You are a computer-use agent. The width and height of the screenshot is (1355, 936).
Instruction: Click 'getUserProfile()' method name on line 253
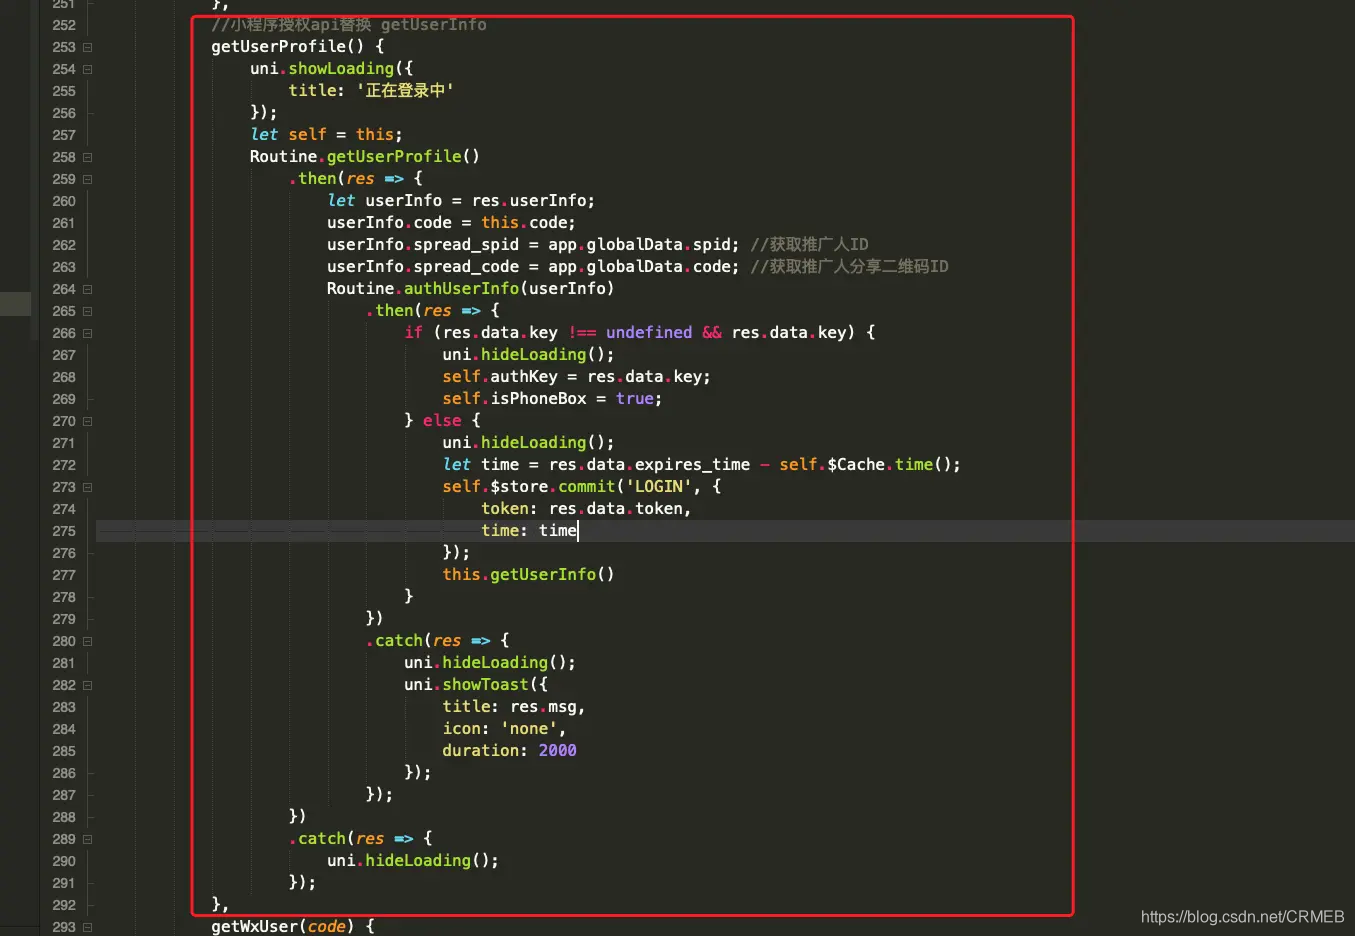[x=287, y=46]
